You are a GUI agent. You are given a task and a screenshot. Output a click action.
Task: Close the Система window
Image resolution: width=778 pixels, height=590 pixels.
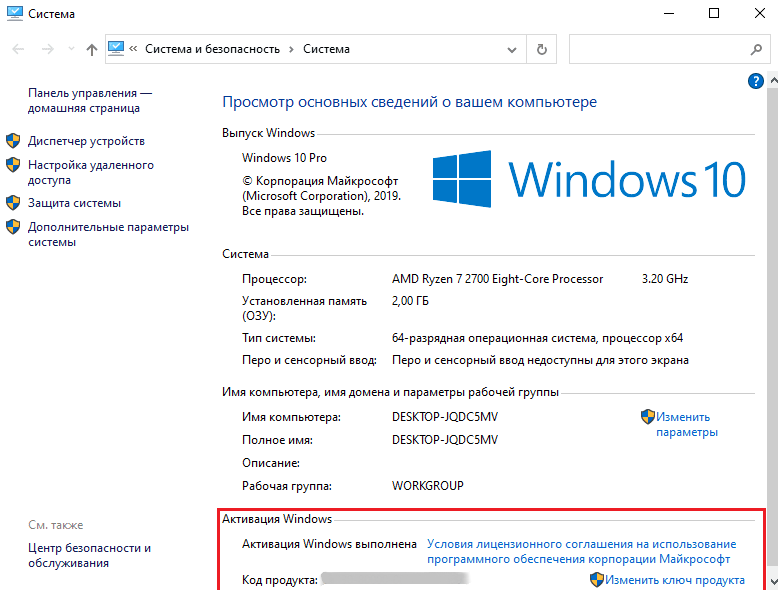coord(760,13)
